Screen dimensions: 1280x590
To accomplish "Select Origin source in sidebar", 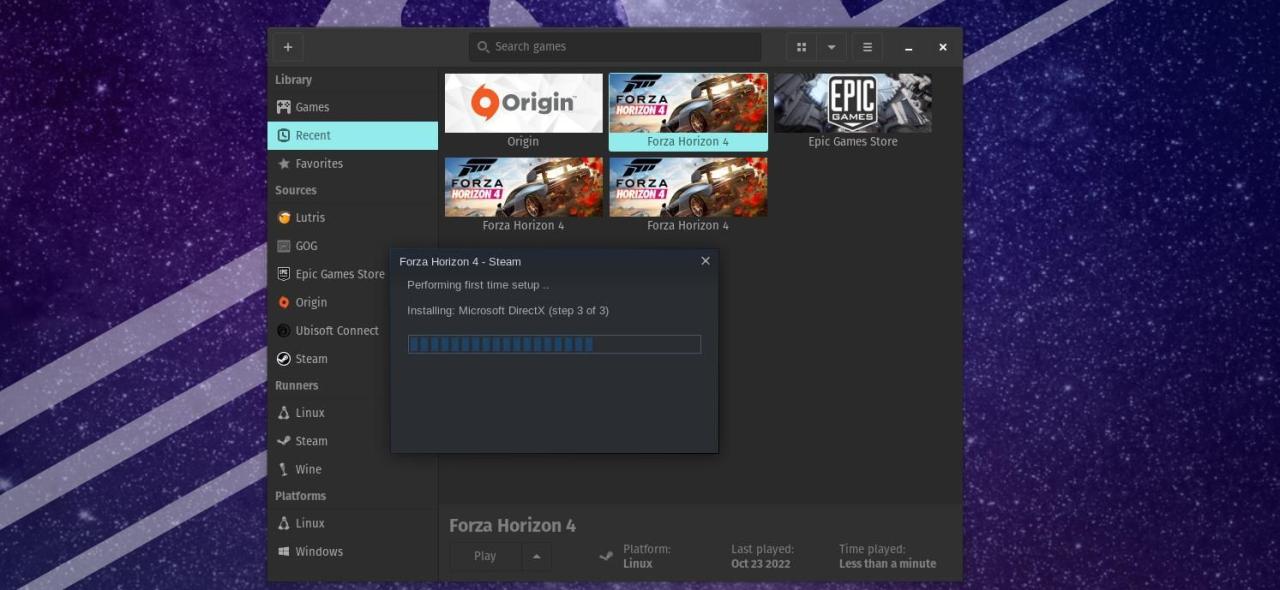I will click(x=330, y=302).
